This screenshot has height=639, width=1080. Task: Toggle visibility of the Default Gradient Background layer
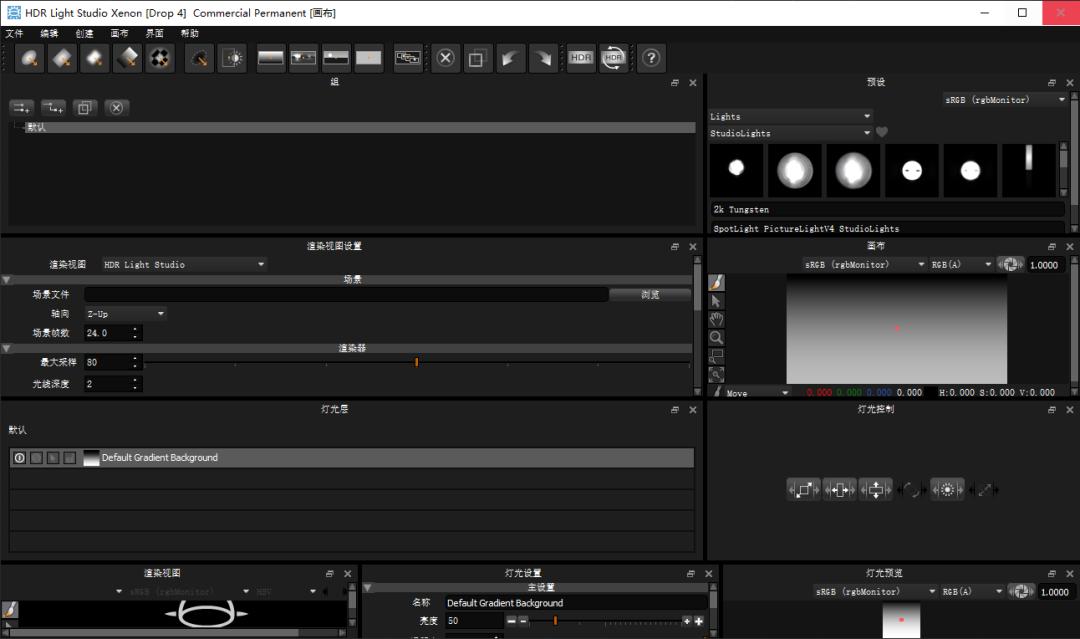click(x=19, y=457)
